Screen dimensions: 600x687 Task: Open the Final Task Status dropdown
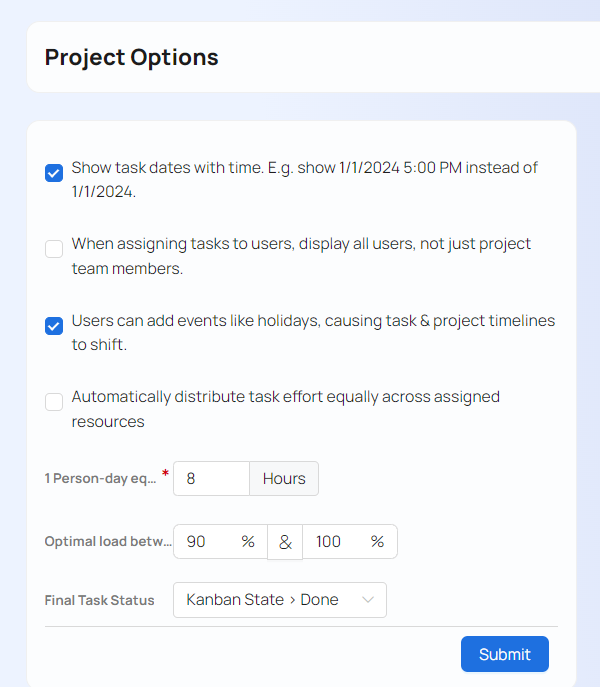click(279, 600)
